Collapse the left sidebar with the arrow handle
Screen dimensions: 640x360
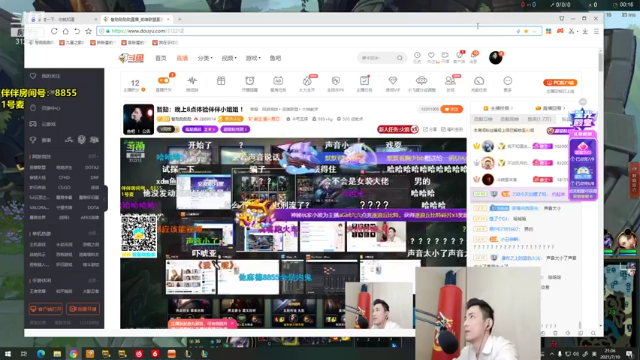pyautogui.click(x=104, y=198)
